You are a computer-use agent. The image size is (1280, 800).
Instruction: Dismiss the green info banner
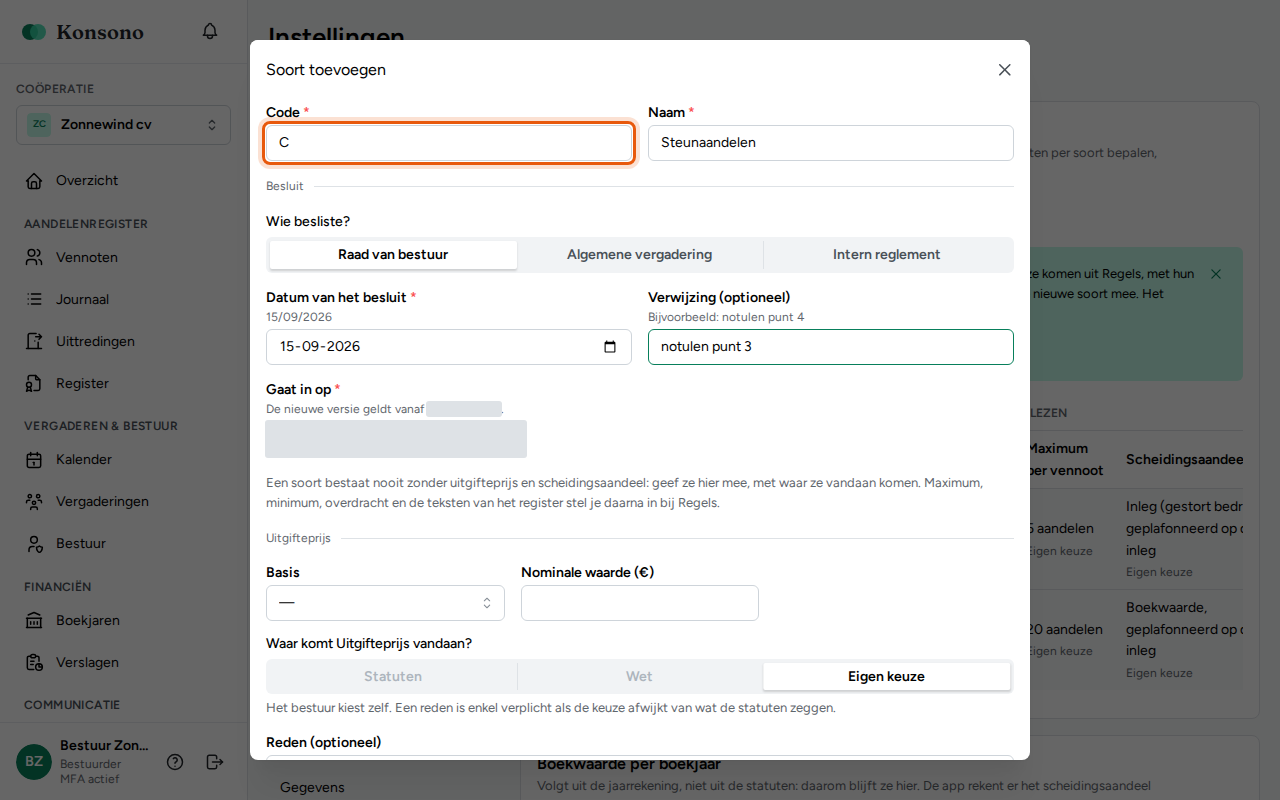pyautogui.click(x=1216, y=274)
